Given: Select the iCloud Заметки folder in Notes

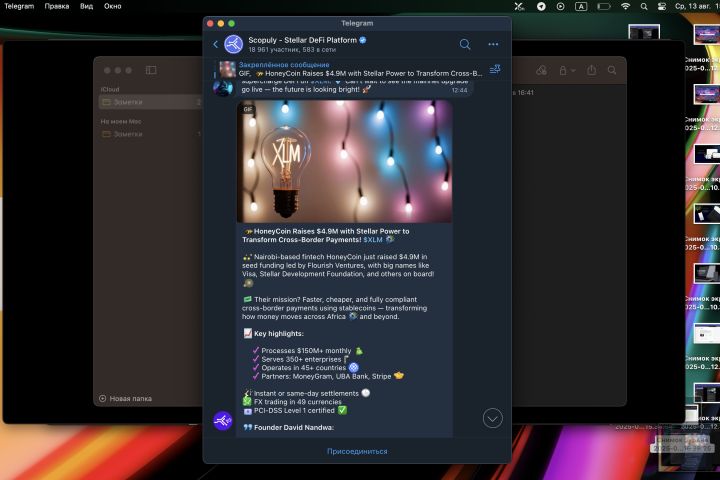Looking at the screenshot, I should point(151,102).
